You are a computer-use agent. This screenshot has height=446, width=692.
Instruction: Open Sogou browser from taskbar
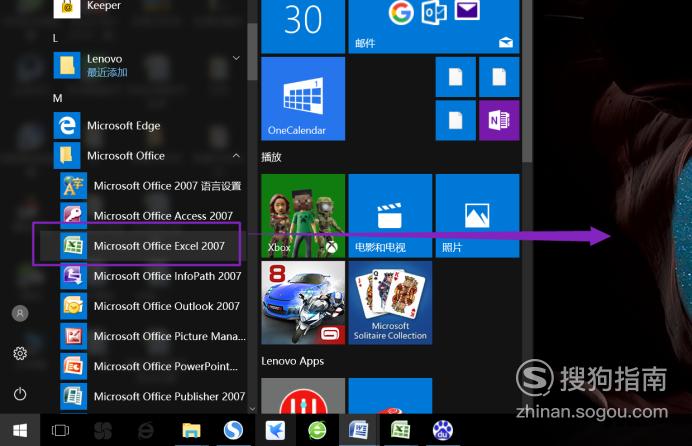[233, 430]
